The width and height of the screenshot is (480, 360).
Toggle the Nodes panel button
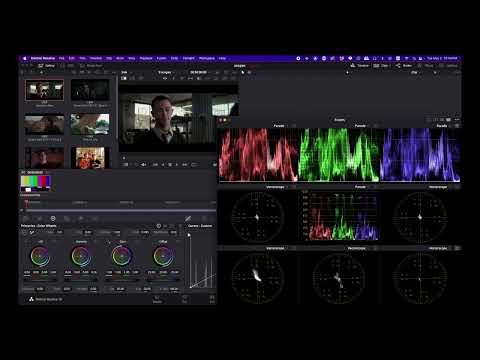point(404,66)
